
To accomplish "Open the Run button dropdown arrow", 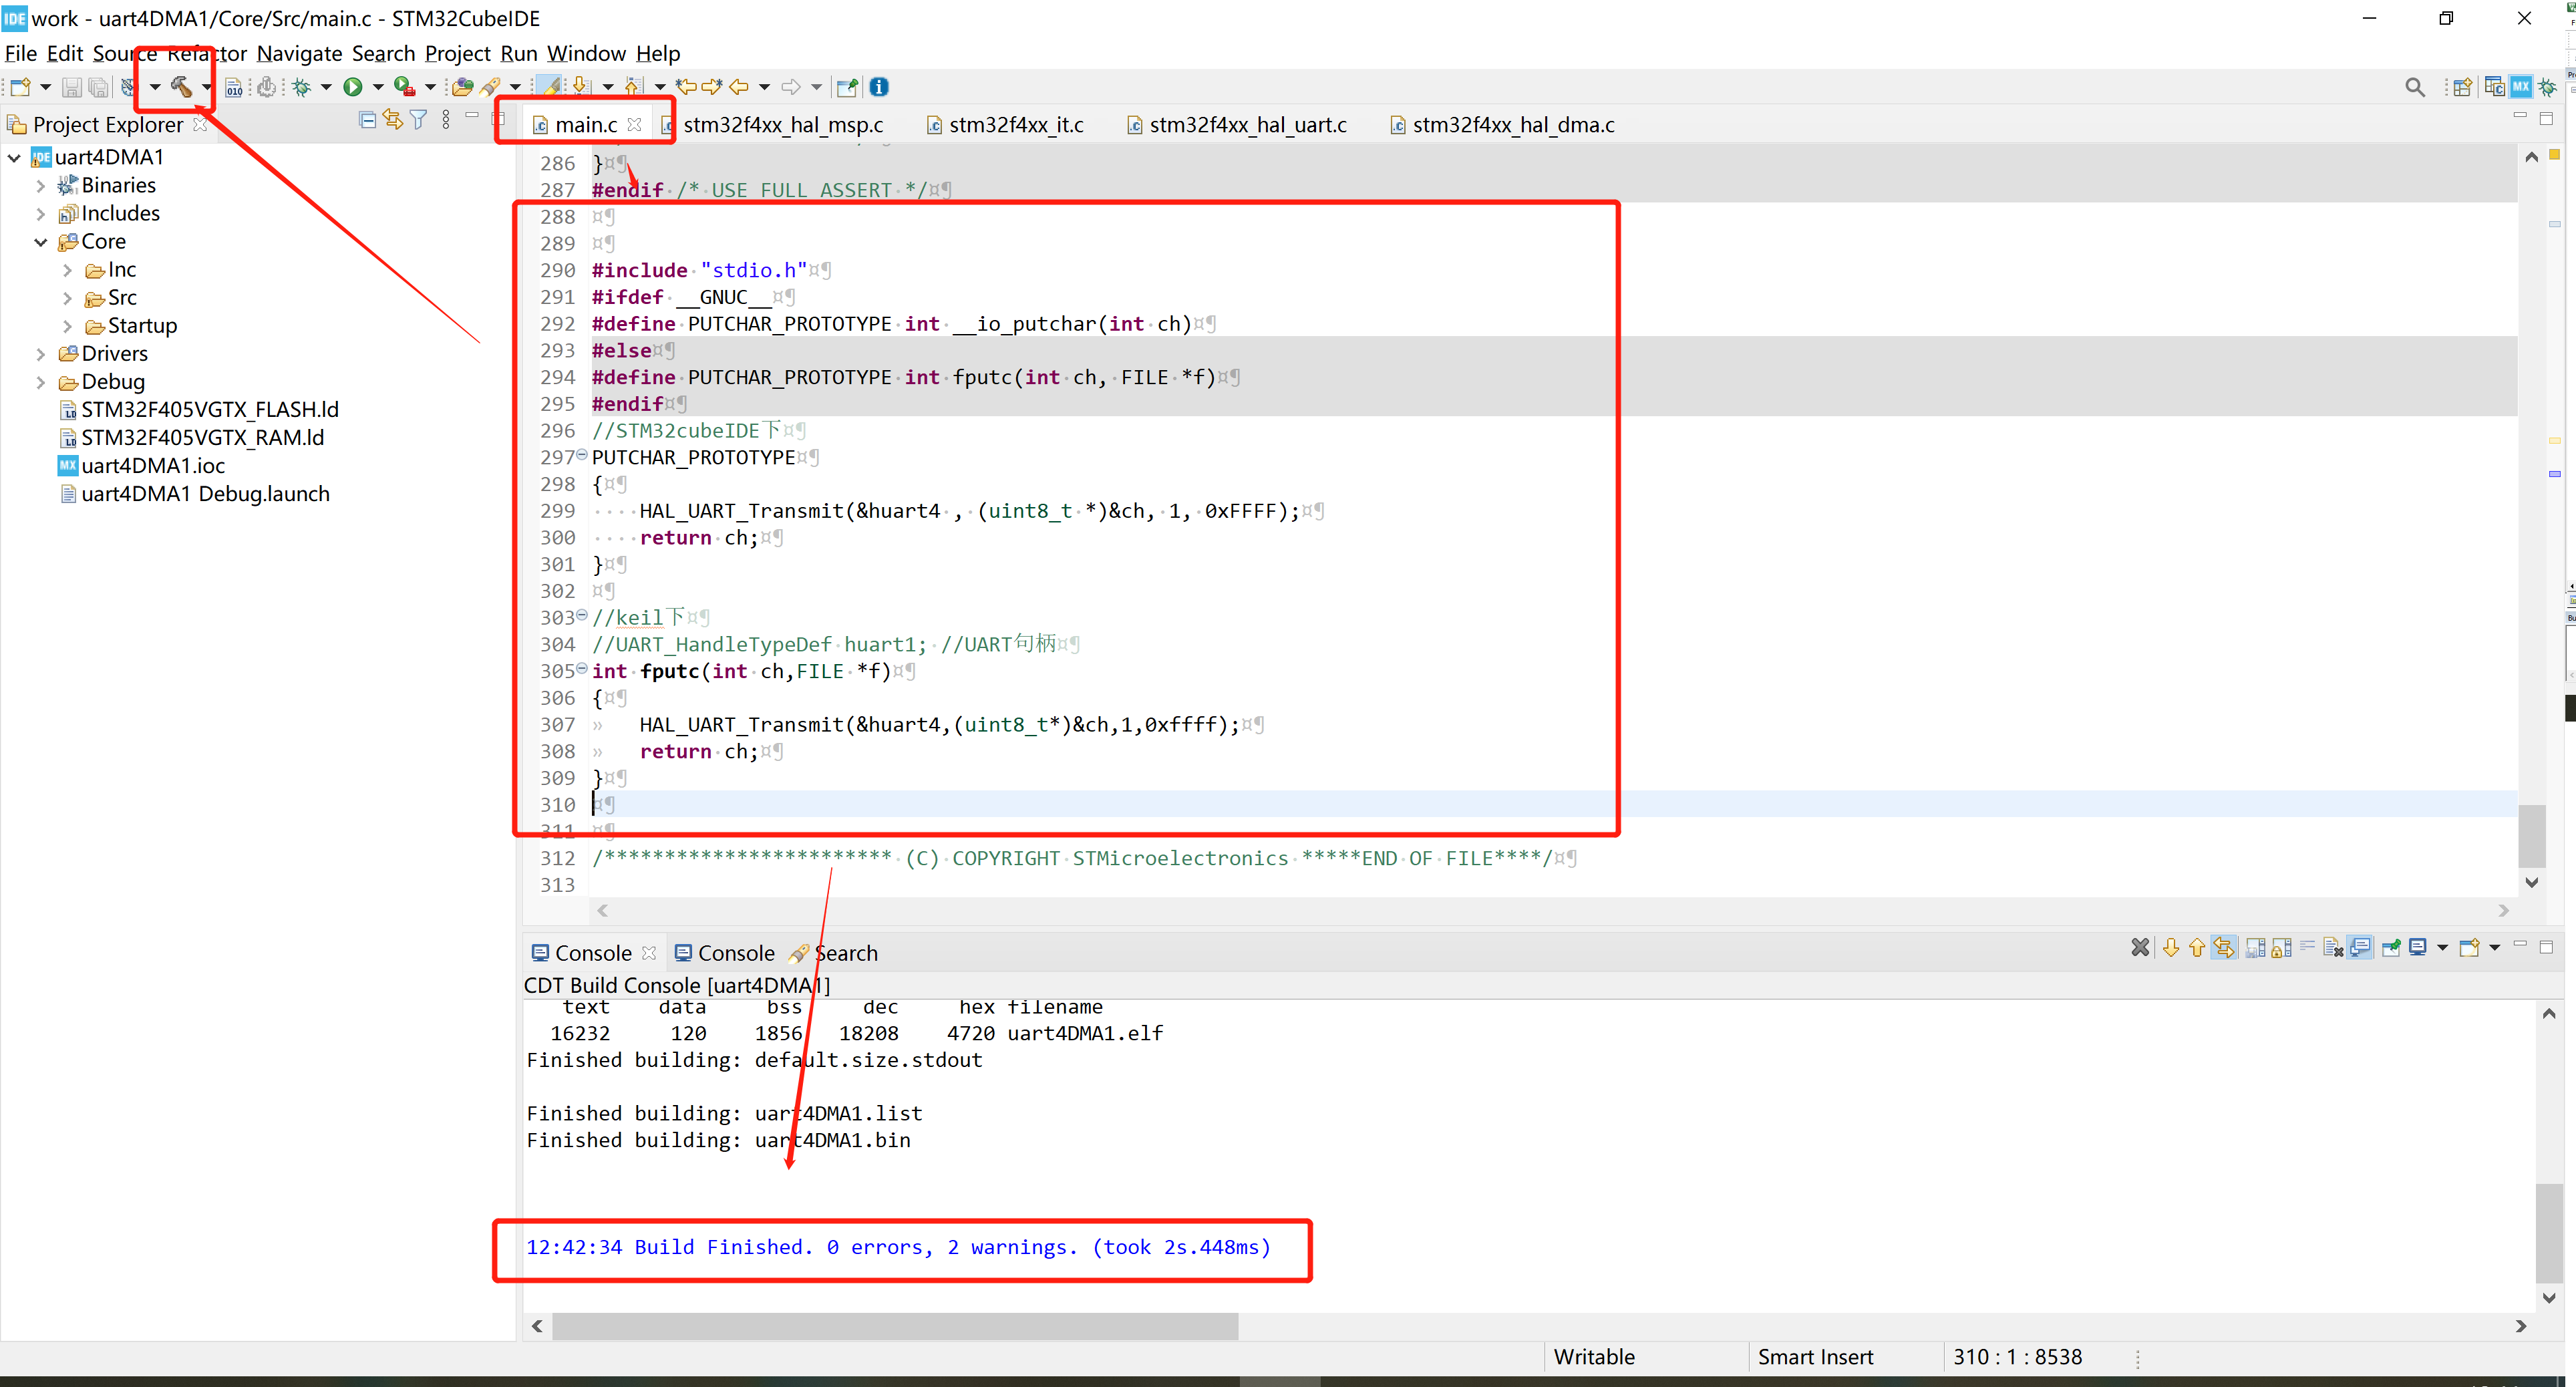I will click(377, 87).
